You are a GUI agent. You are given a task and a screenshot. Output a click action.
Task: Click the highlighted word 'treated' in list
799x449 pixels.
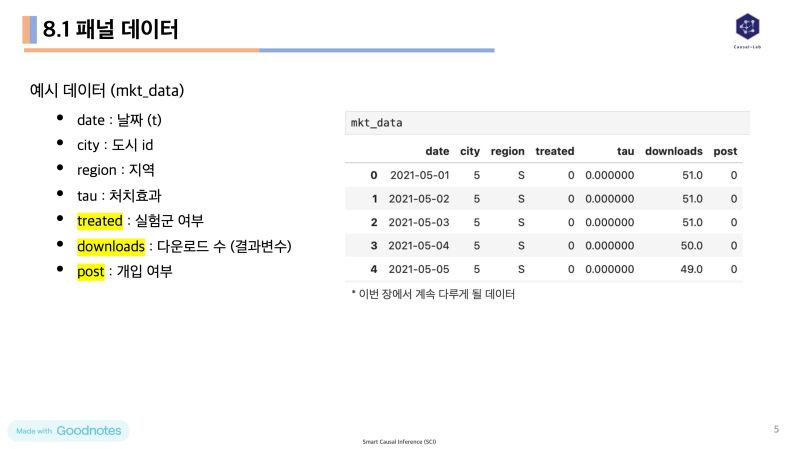point(100,221)
